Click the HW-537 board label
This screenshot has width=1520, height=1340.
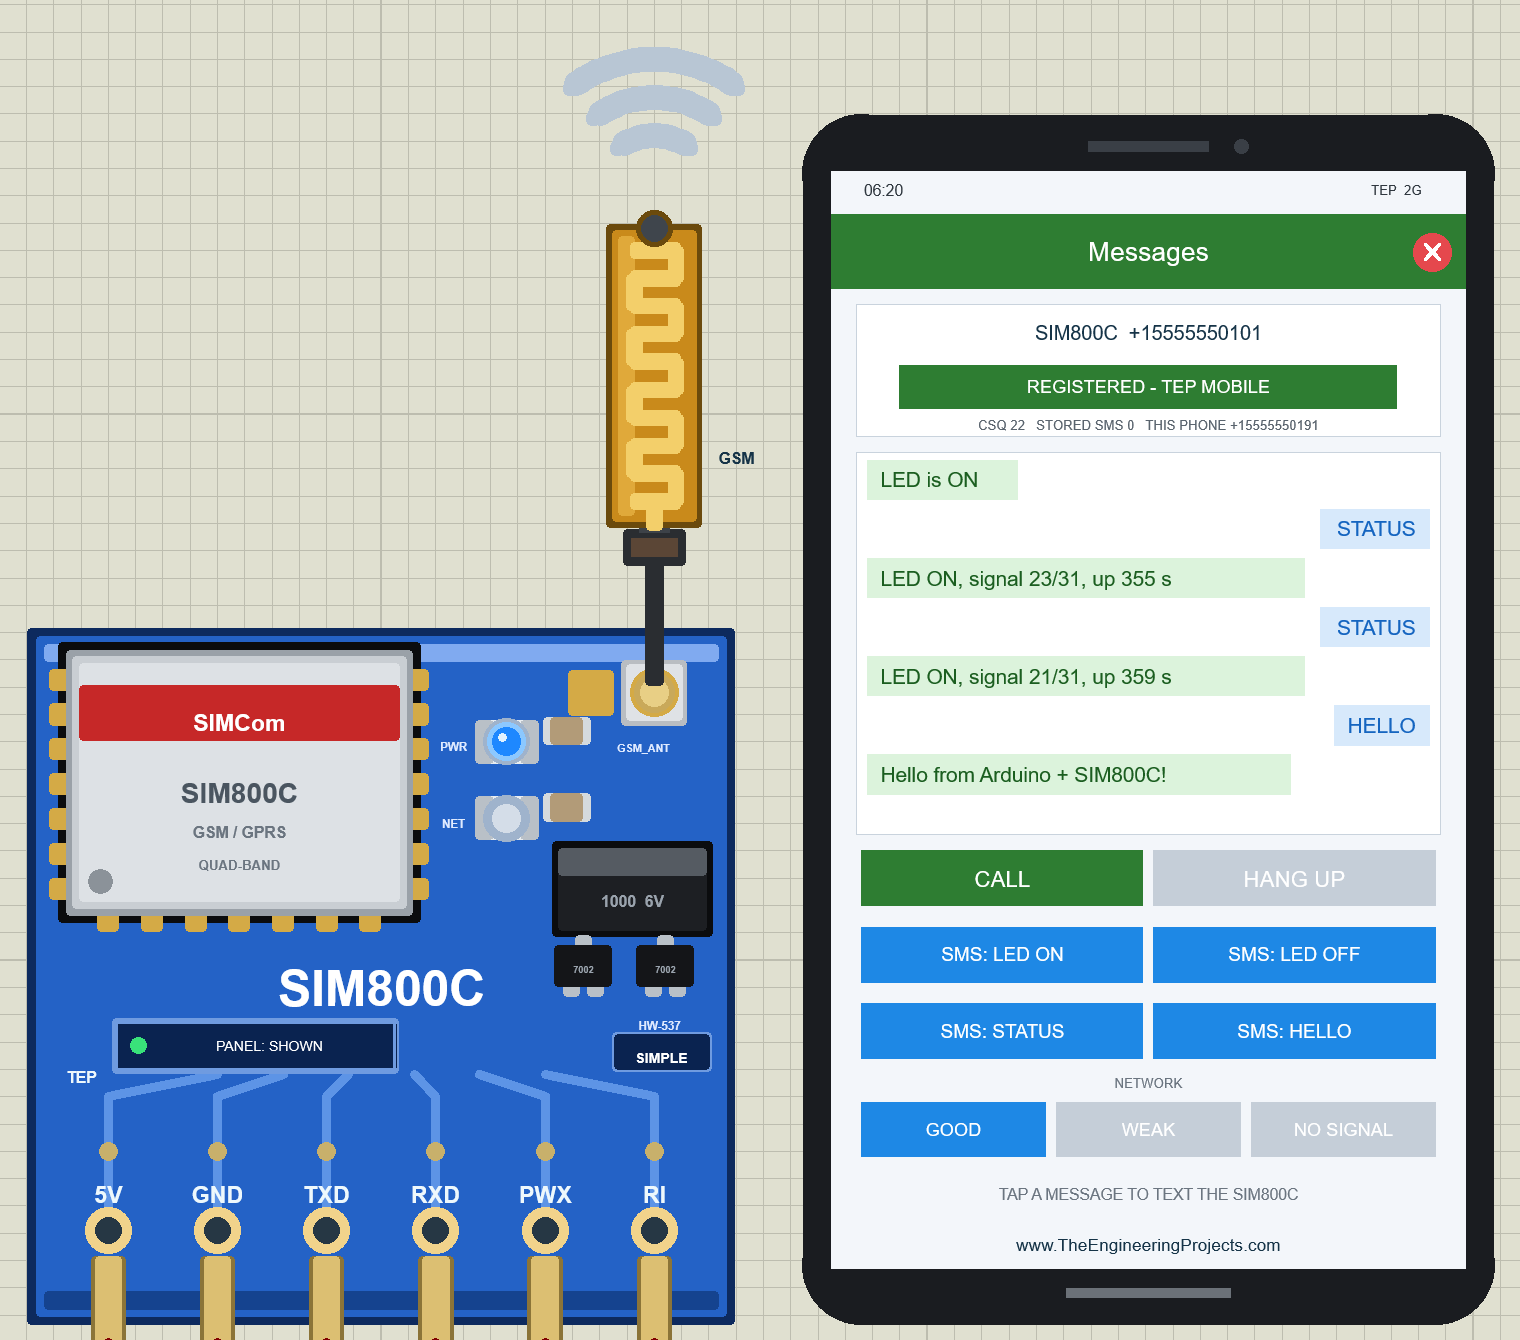659,1025
